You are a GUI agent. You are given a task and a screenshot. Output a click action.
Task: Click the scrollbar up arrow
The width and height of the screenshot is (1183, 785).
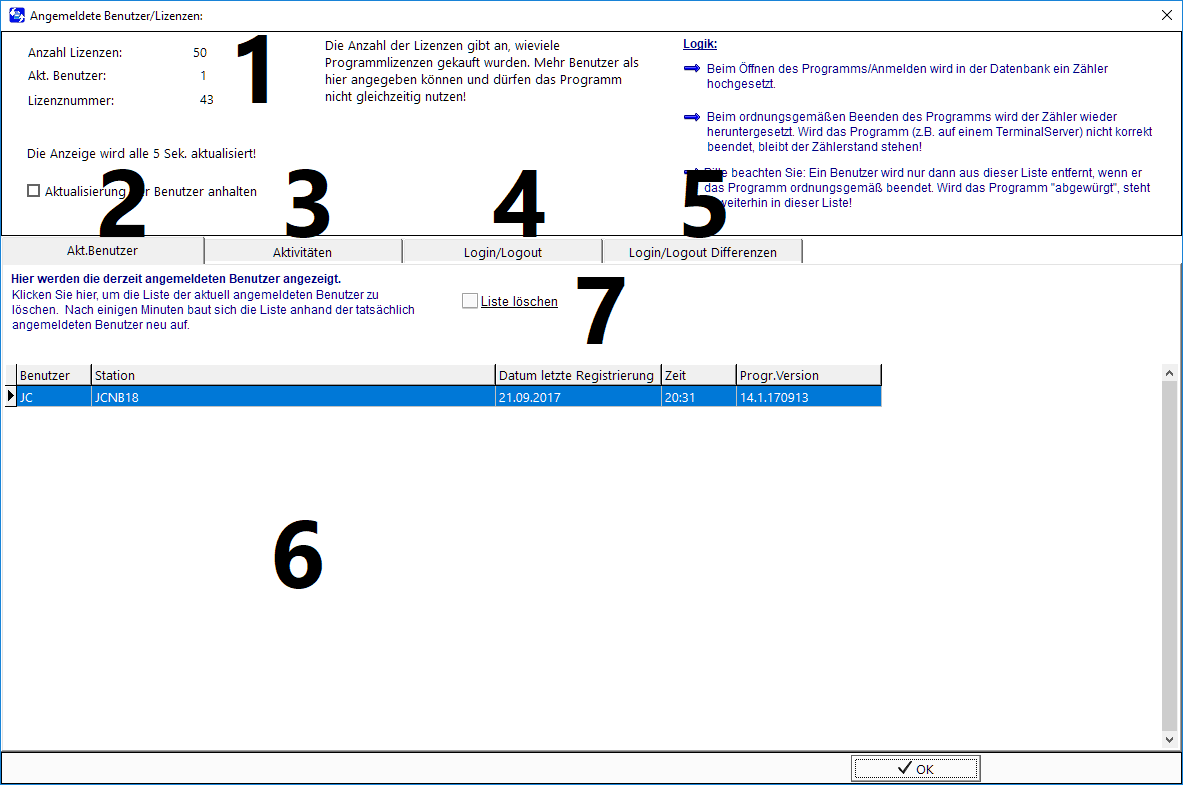click(1169, 373)
